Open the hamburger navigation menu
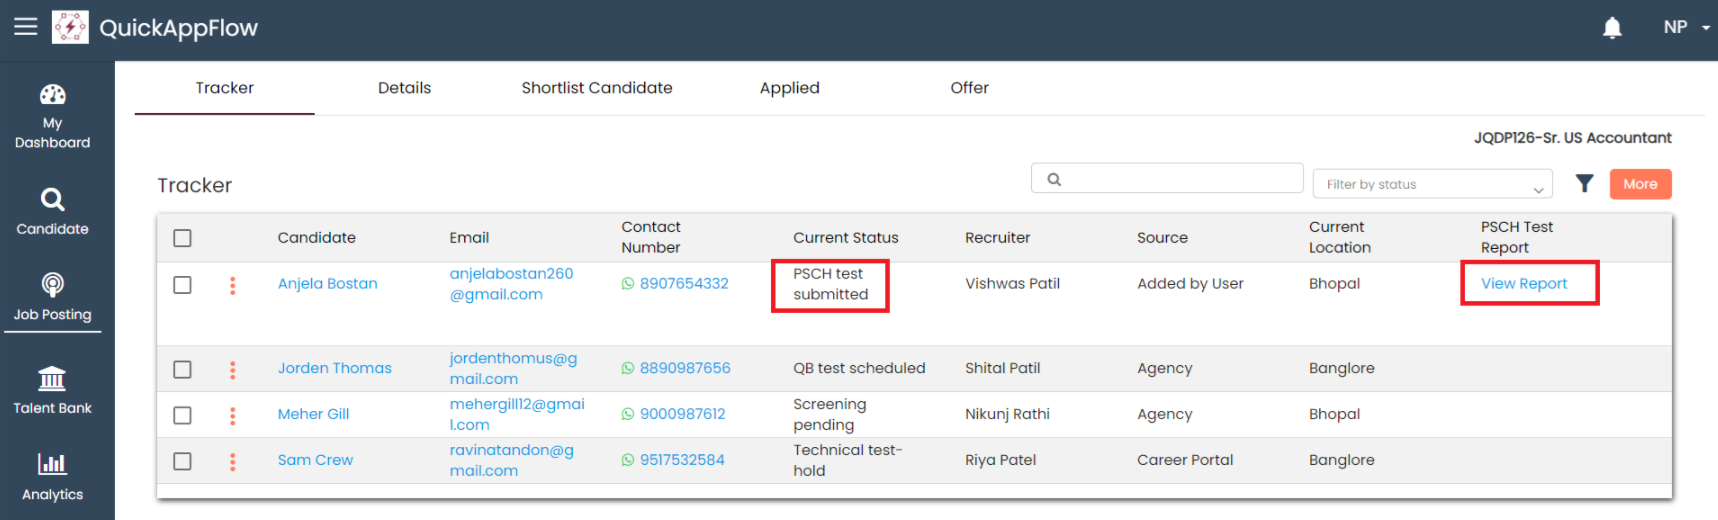Viewport: 1718px width, 520px height. pos(25,27)
